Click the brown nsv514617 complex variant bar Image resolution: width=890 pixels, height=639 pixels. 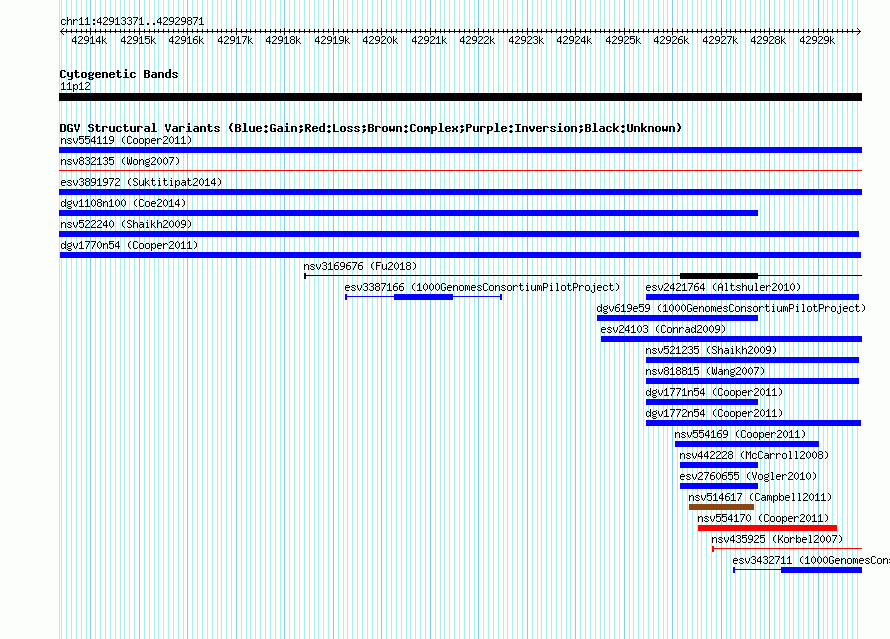(x=721, y=507)
